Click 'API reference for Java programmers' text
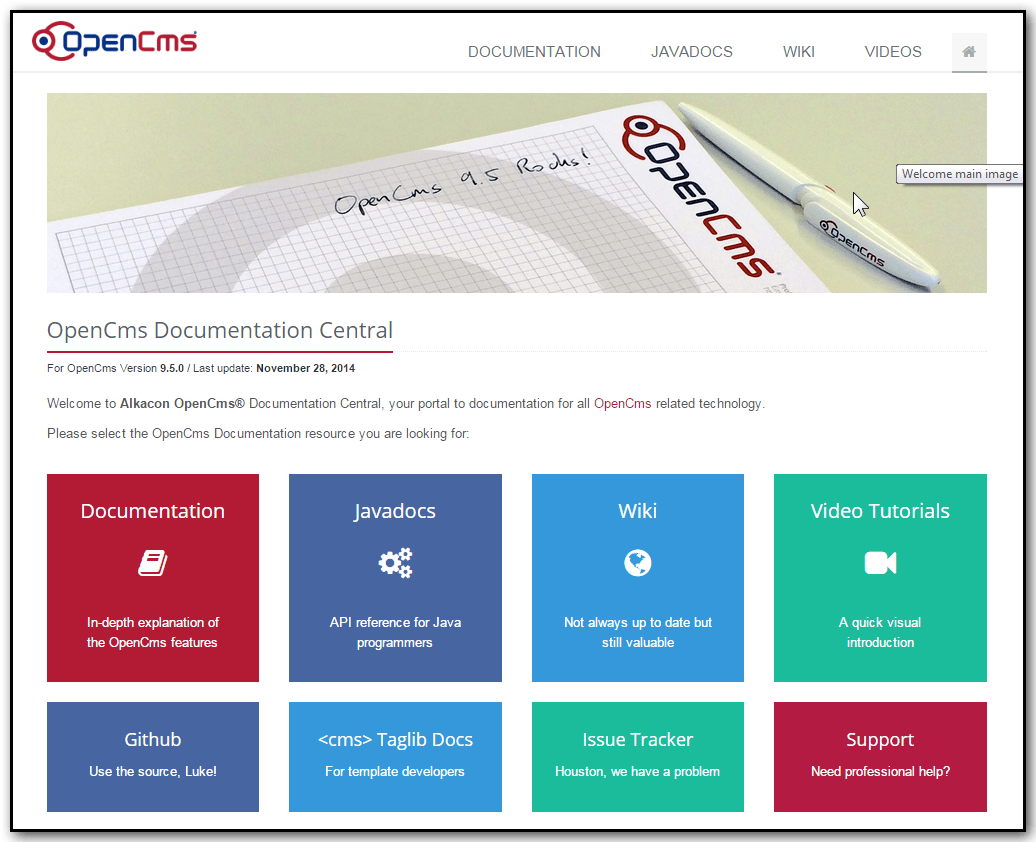Screen dimensions: 1036x842 (x=395, y=632)
